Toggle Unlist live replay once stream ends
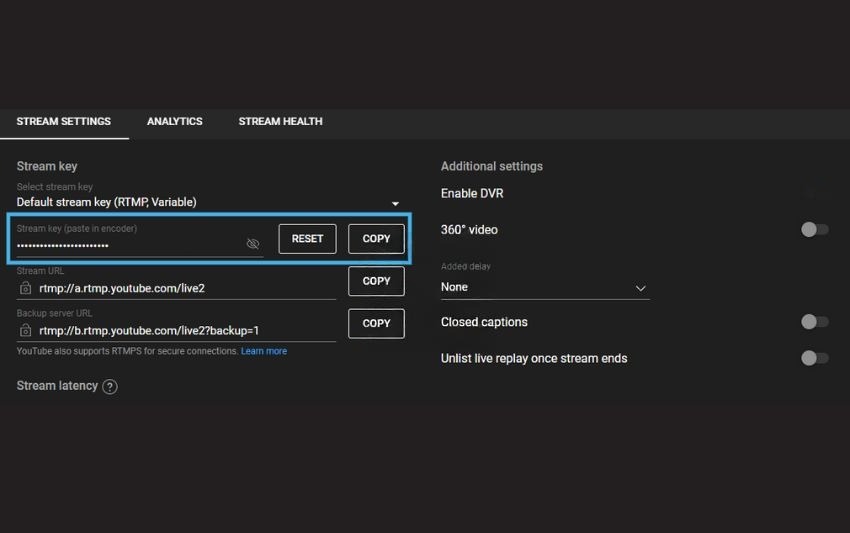This screenshot has height=533, width=850. point(814,358)
